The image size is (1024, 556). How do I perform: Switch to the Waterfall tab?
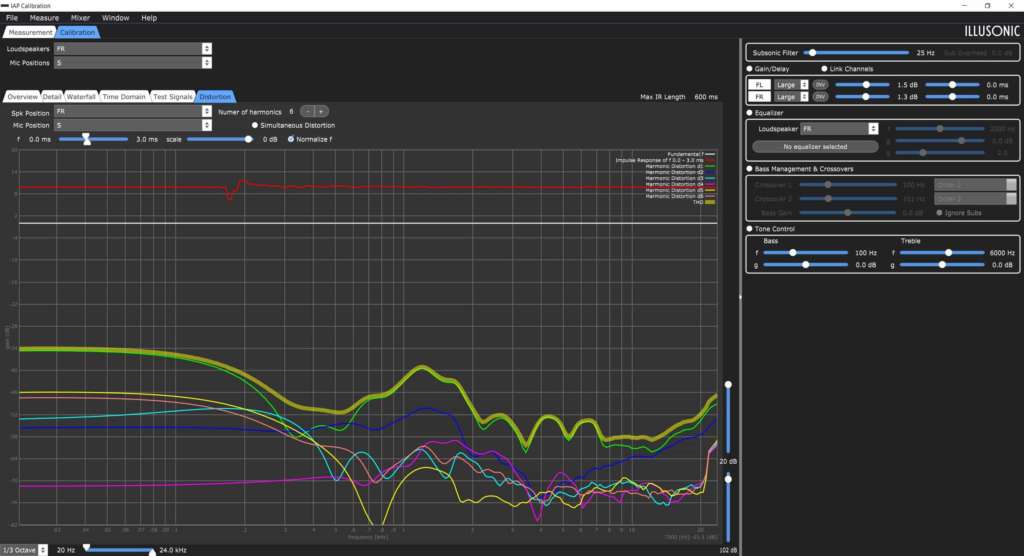tap(81, 97)
